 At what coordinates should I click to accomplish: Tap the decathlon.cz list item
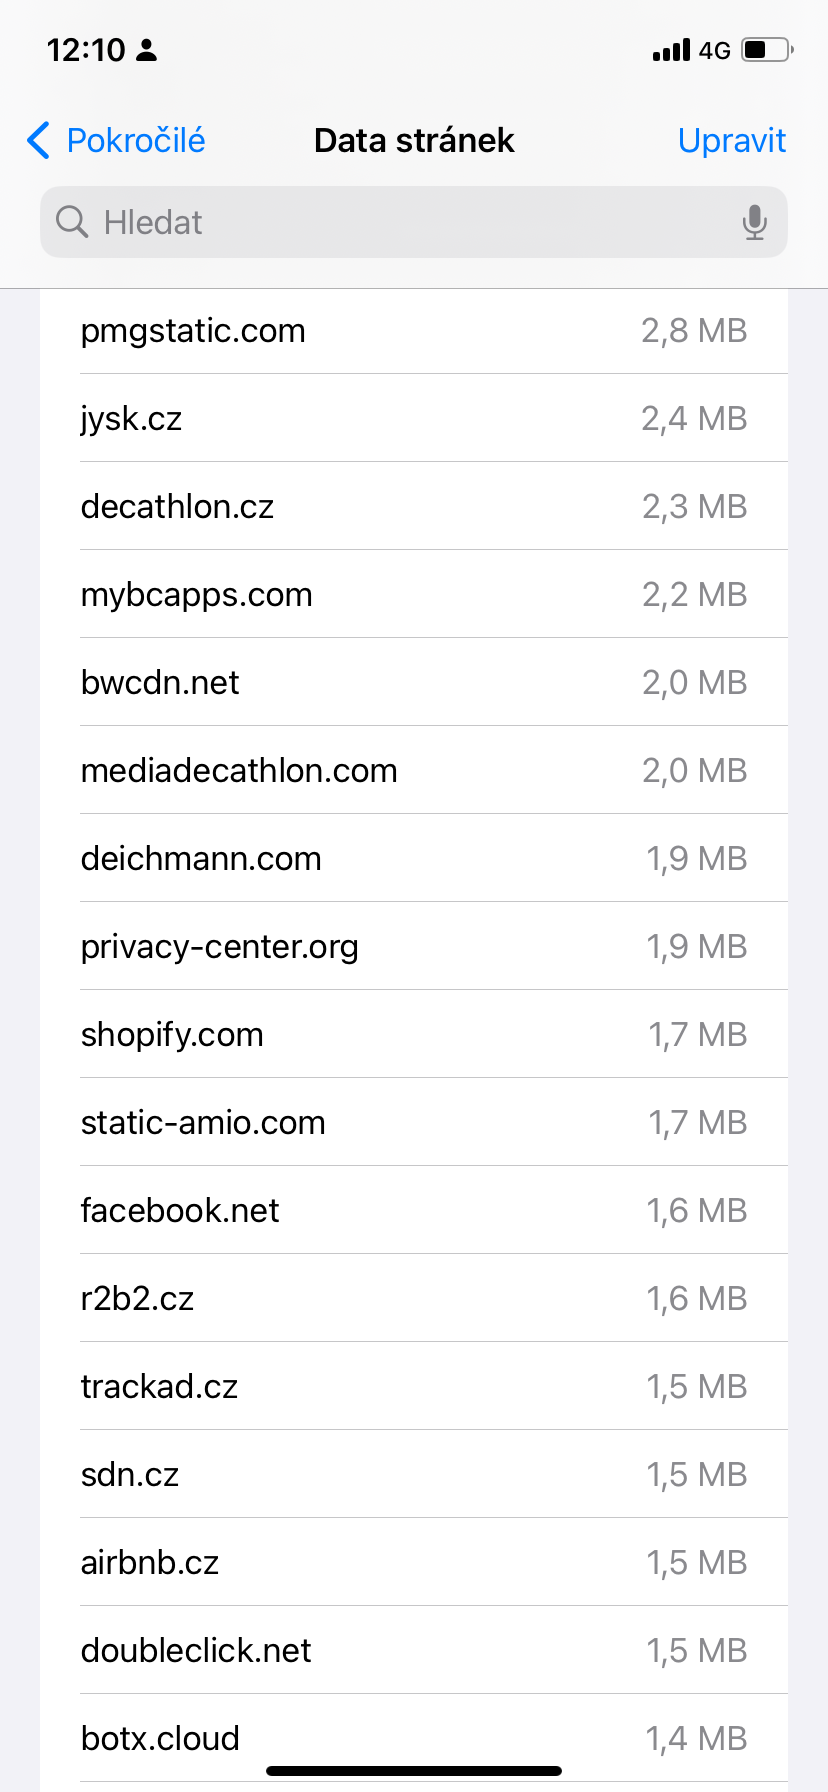[x=414, y=507]
